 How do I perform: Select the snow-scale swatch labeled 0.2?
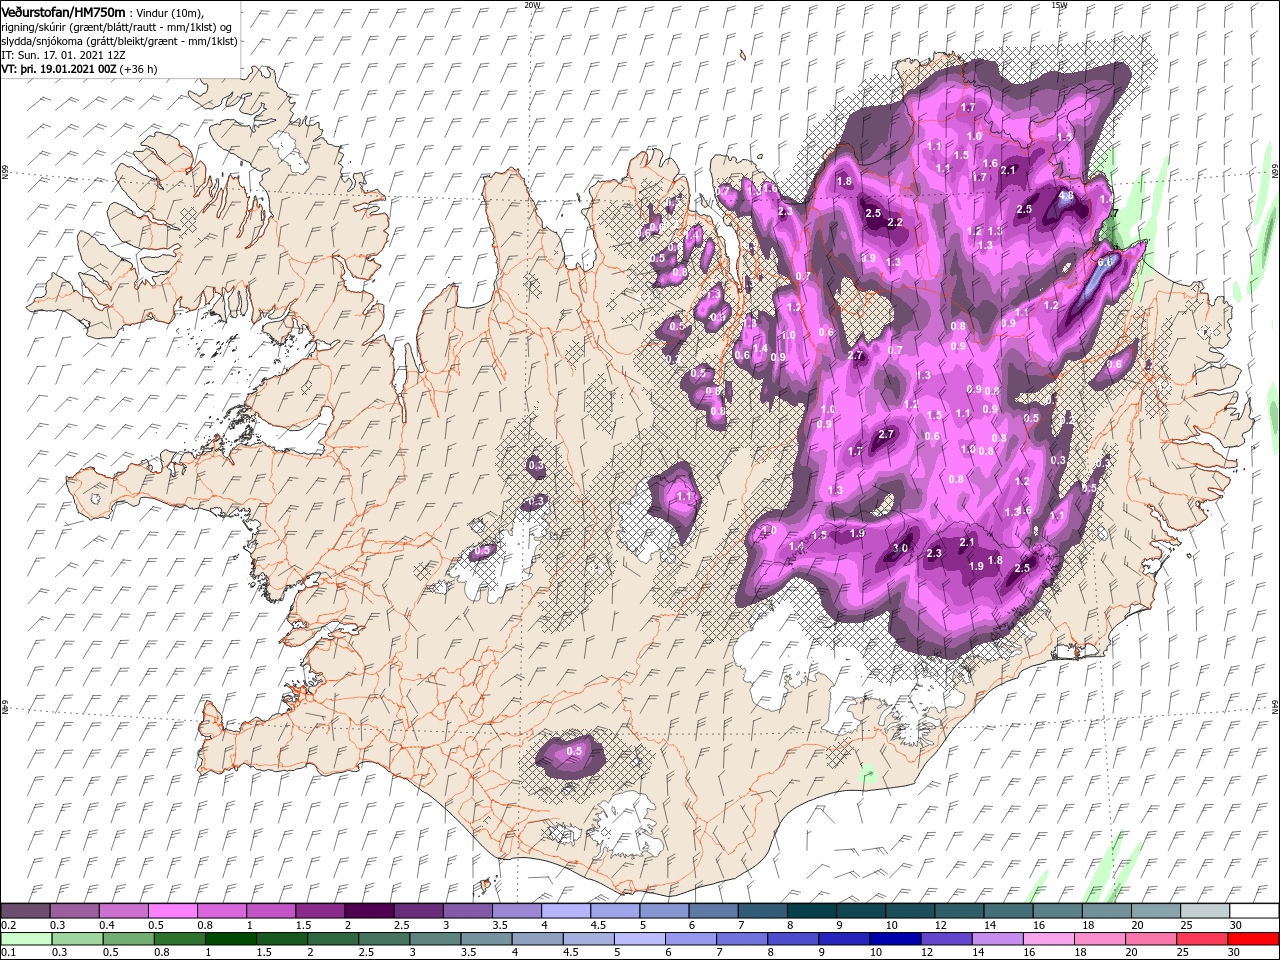point(25,911)
